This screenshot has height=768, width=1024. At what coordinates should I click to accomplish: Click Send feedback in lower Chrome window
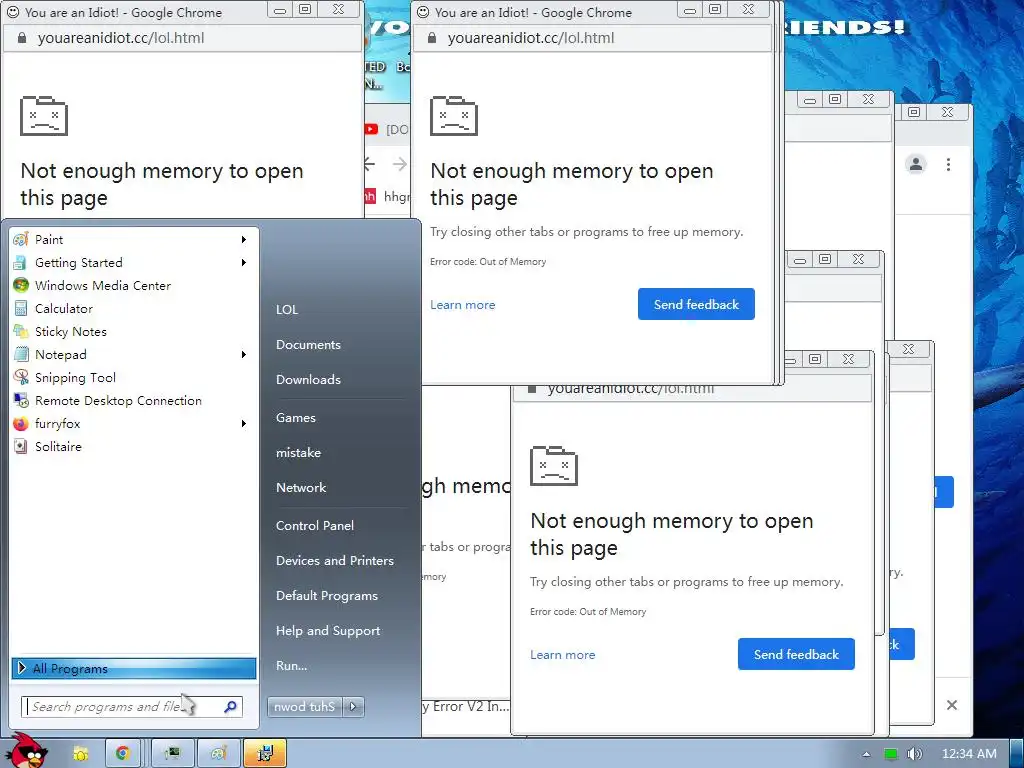tap(796, 654)
